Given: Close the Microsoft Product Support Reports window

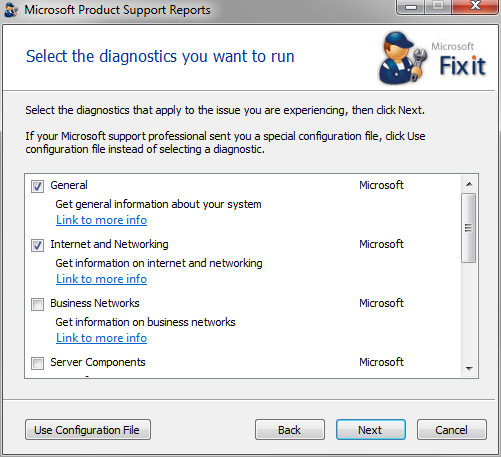Looking at the screenshot, I should coord(475,7).
